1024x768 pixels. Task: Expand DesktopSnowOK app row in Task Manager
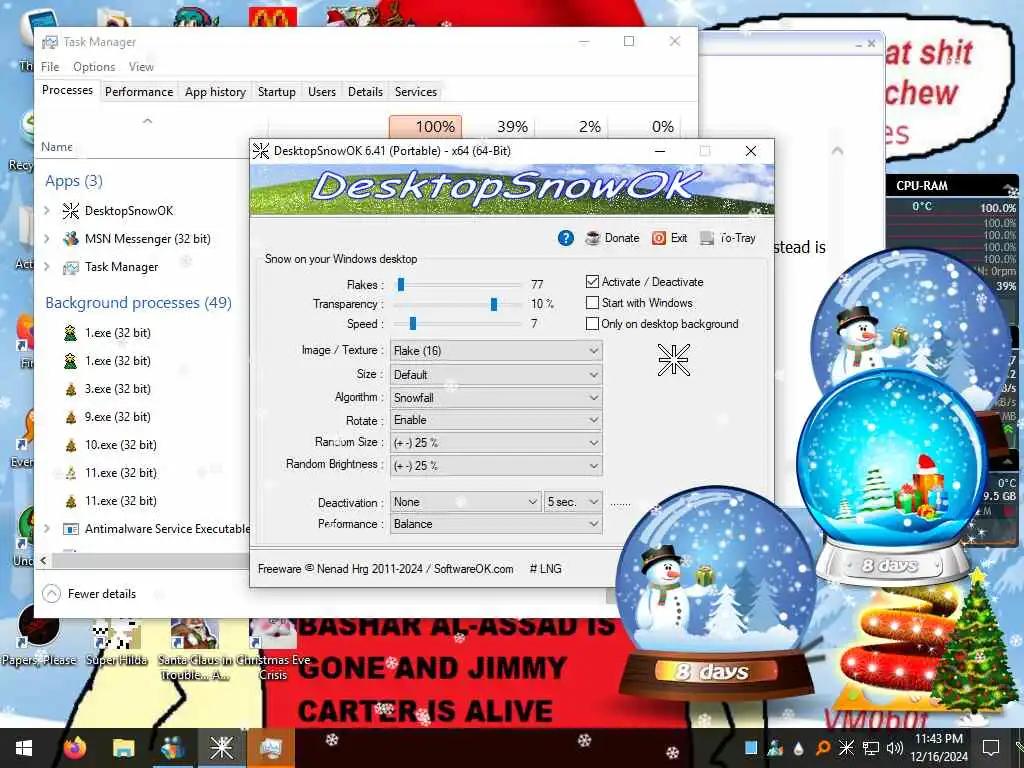click(x=46, y=210)
